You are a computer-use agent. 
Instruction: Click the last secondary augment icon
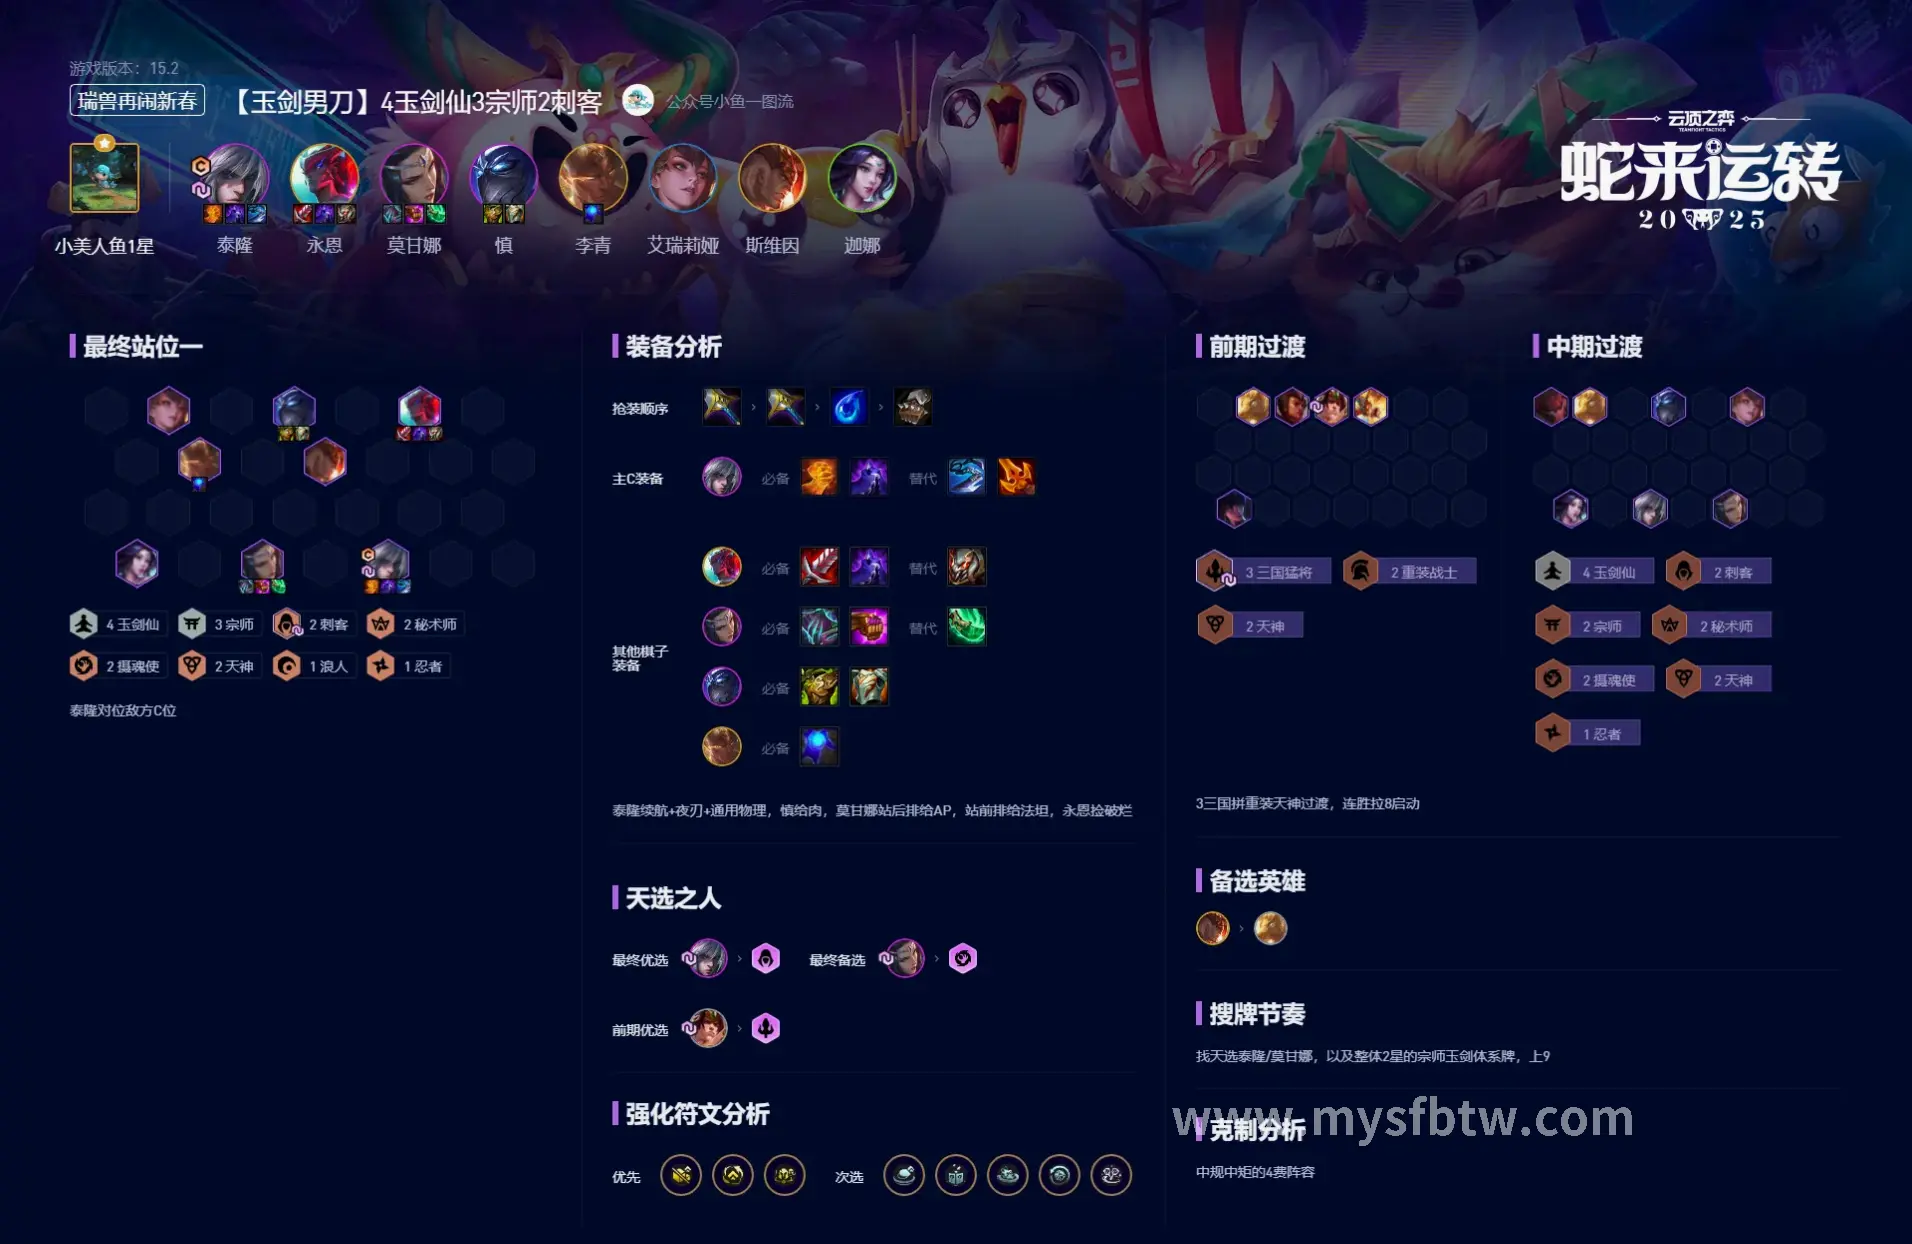tap(1111, 1175)
